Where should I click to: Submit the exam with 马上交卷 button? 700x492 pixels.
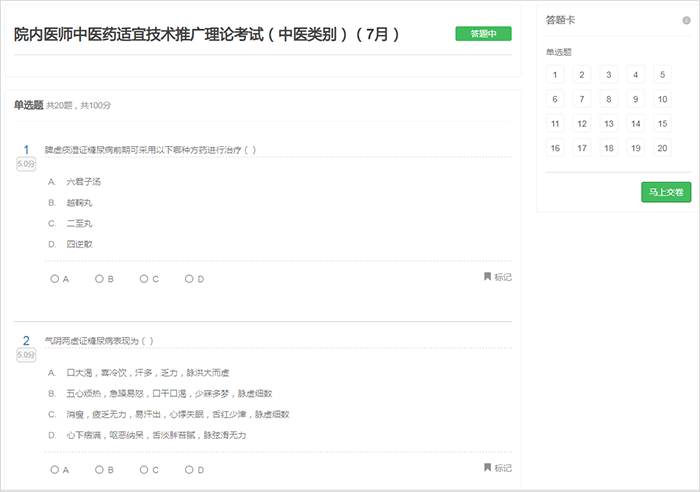click(x=665, y=192)
